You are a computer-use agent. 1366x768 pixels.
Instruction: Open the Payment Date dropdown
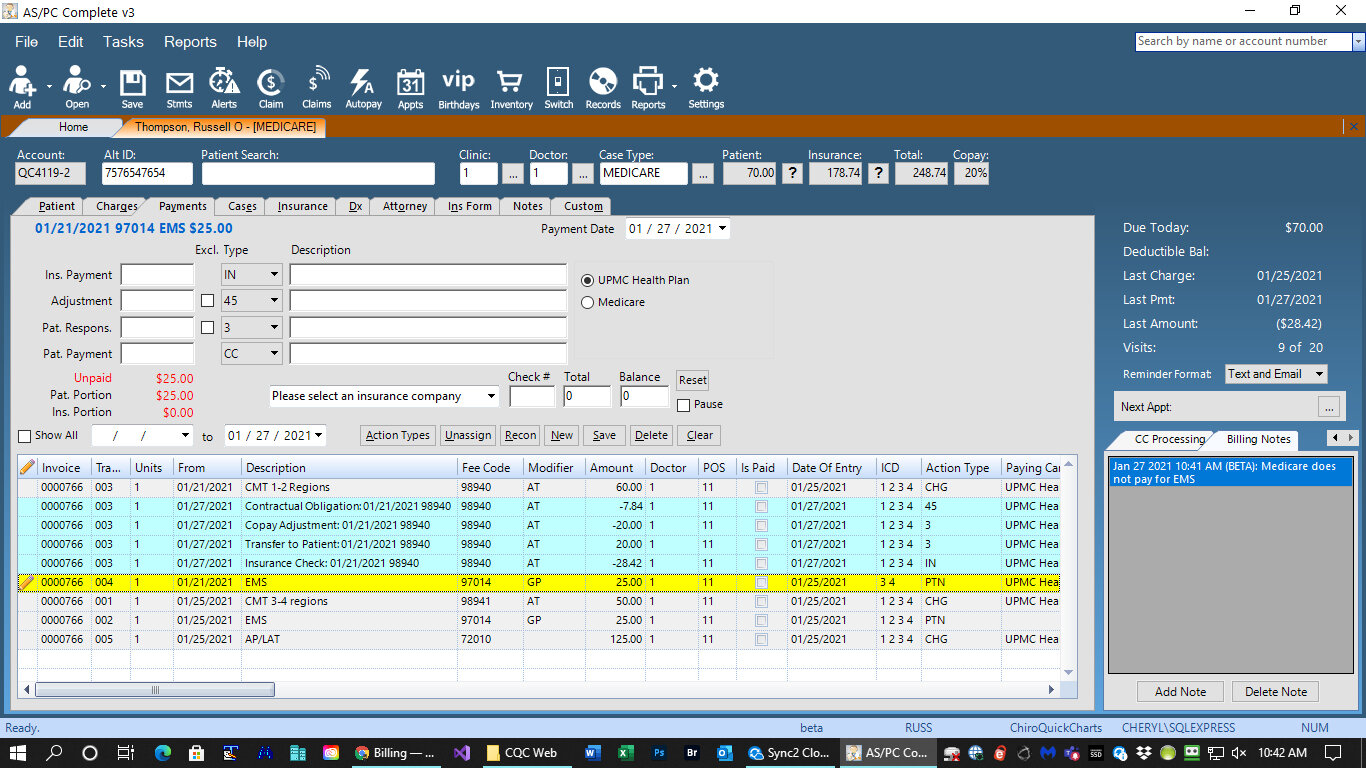click(x=722, y=229)
